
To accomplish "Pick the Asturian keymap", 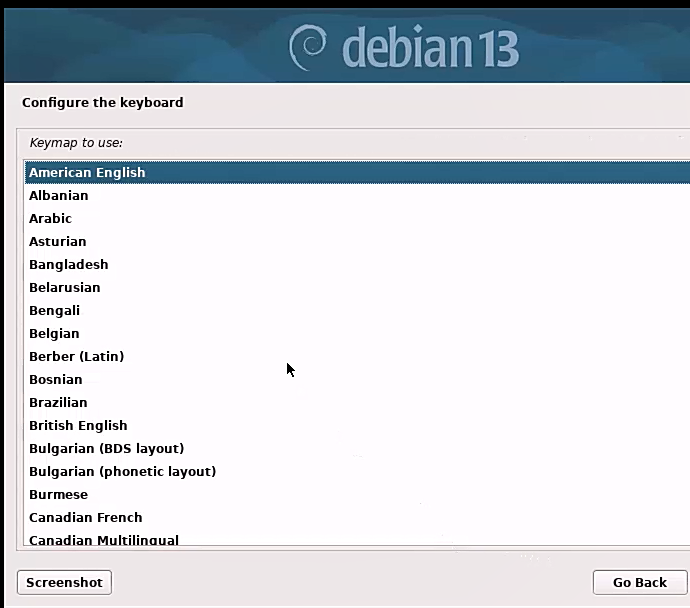I will [x=57, y=241].
